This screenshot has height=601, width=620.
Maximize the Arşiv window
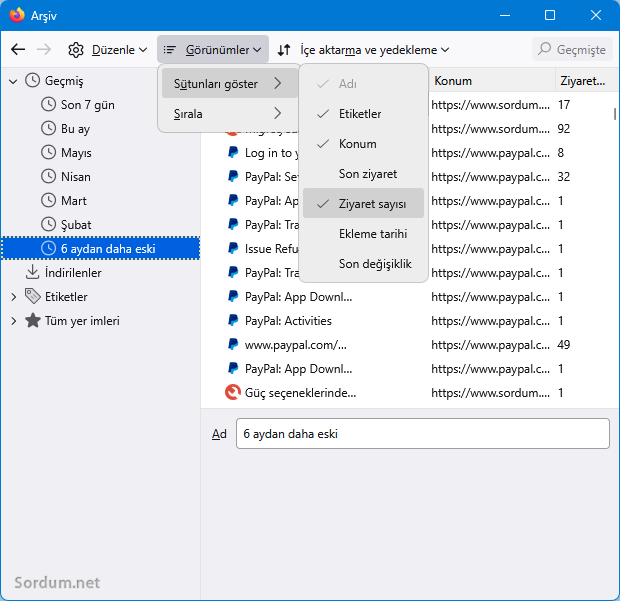pos(550,15)
